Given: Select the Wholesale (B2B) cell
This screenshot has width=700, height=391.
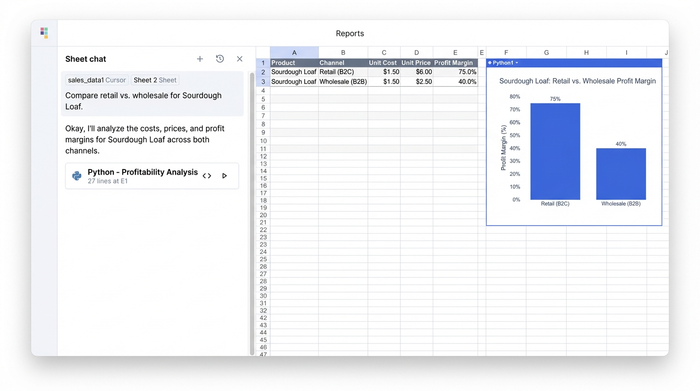Looking at the screenshot, I should 343,82.
